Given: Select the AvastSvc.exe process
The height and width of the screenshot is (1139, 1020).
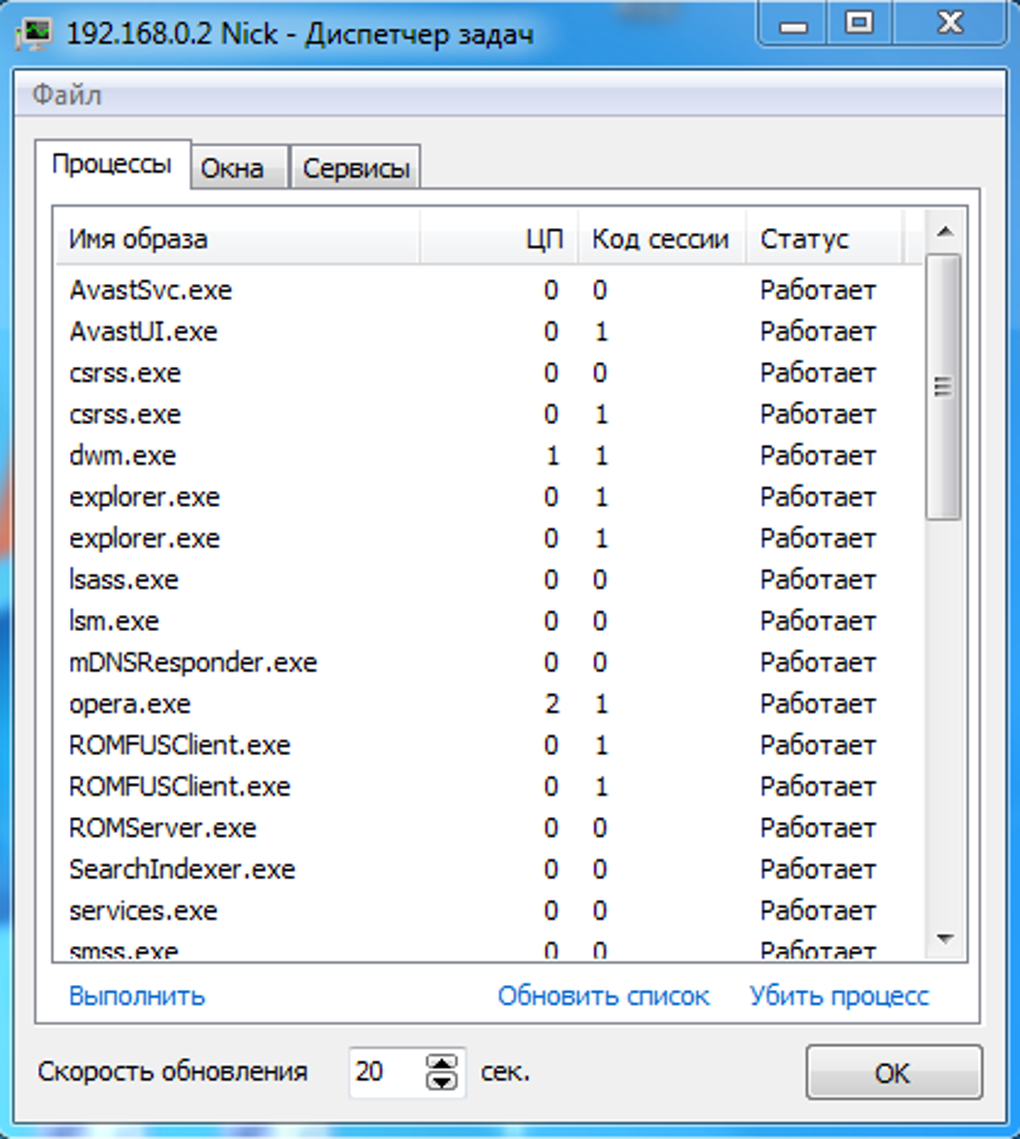Looking at the screenshot, I should (x=150, y=291).
